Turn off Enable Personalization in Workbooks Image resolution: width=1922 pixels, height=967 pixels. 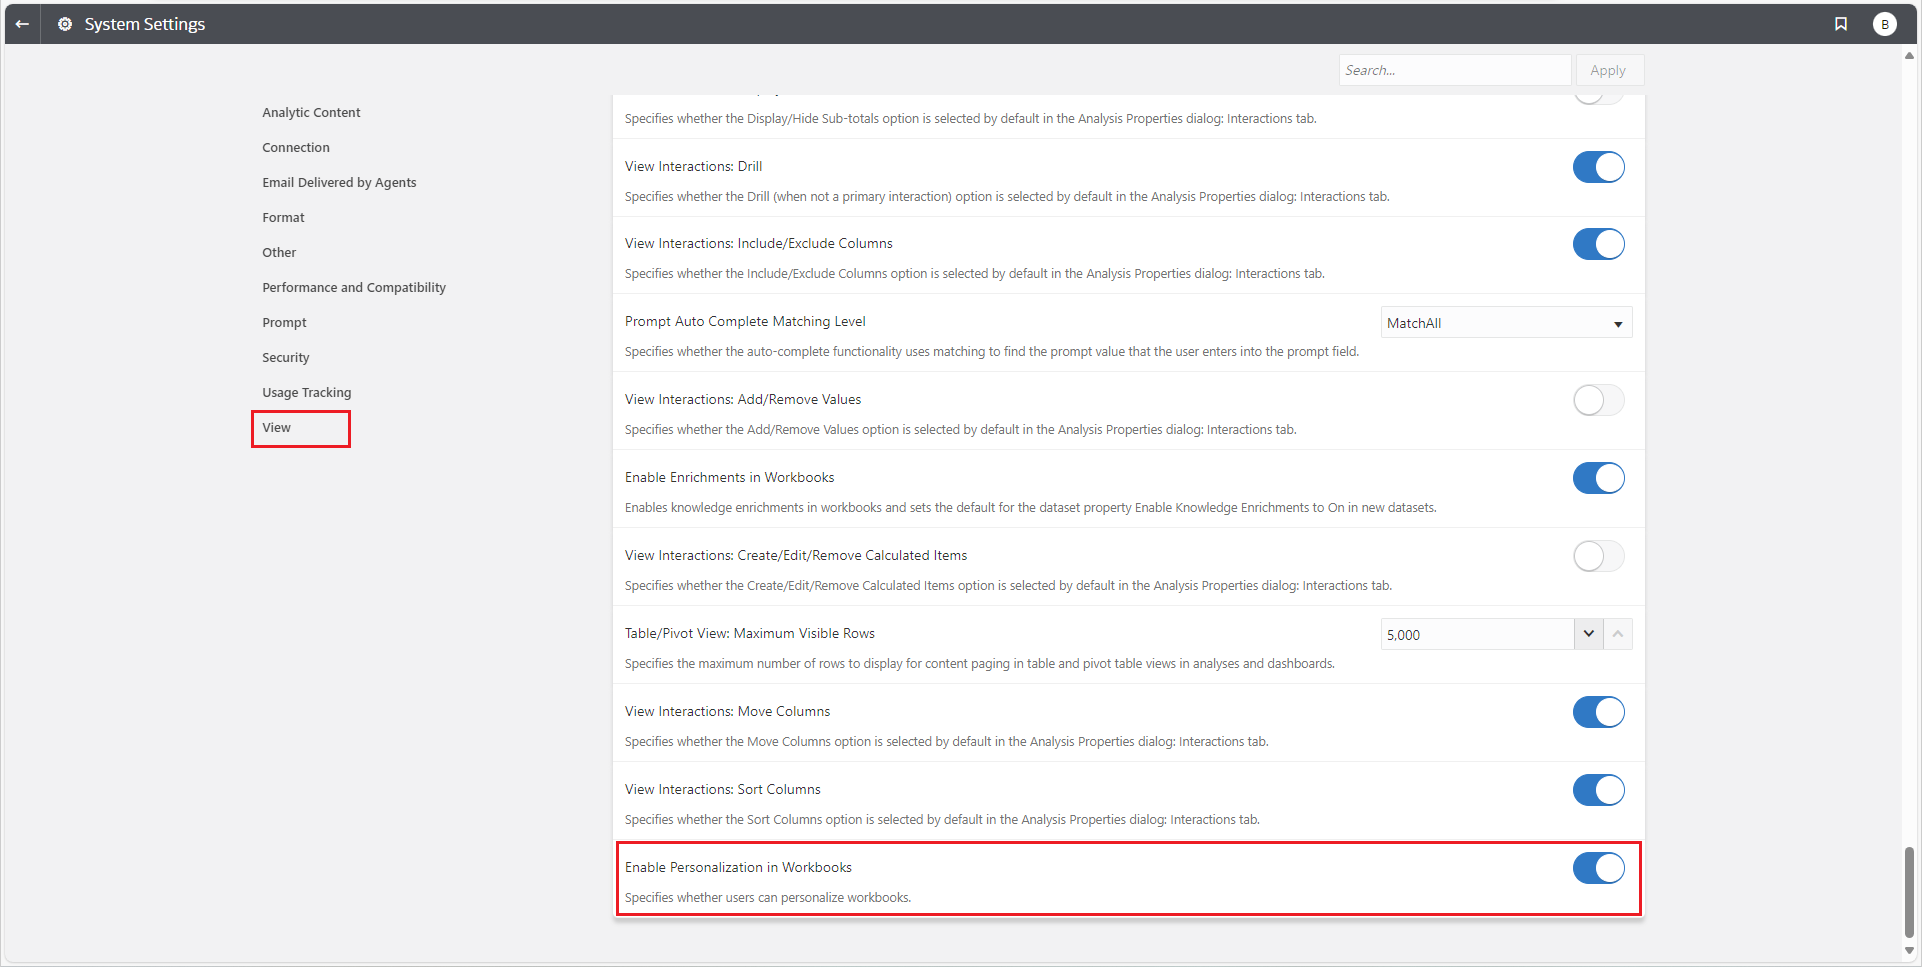(x=1598, y=868)
